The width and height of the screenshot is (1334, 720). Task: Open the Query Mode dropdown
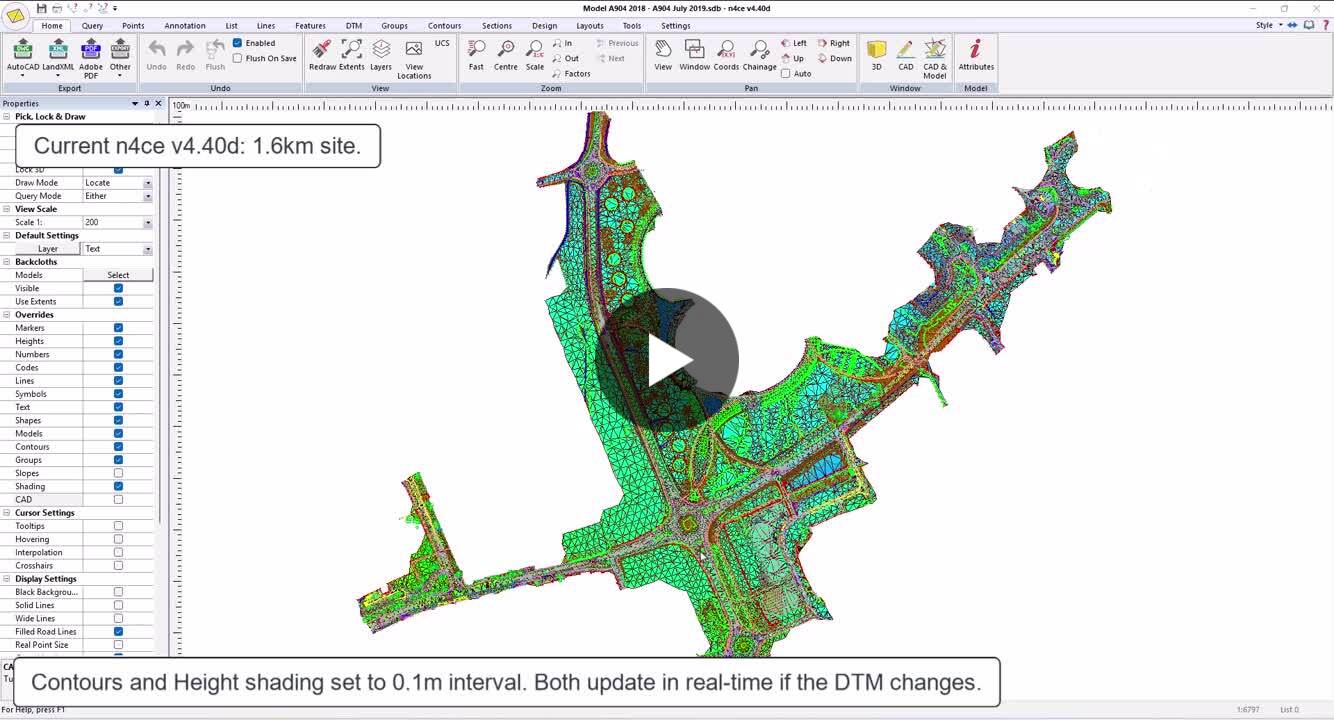(x=148, y=196)
